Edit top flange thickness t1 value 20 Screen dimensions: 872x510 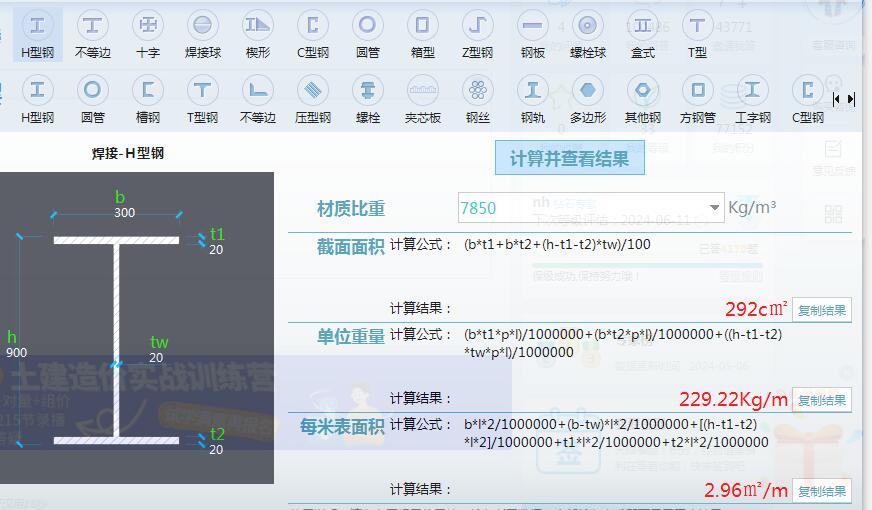click(216, 250)
